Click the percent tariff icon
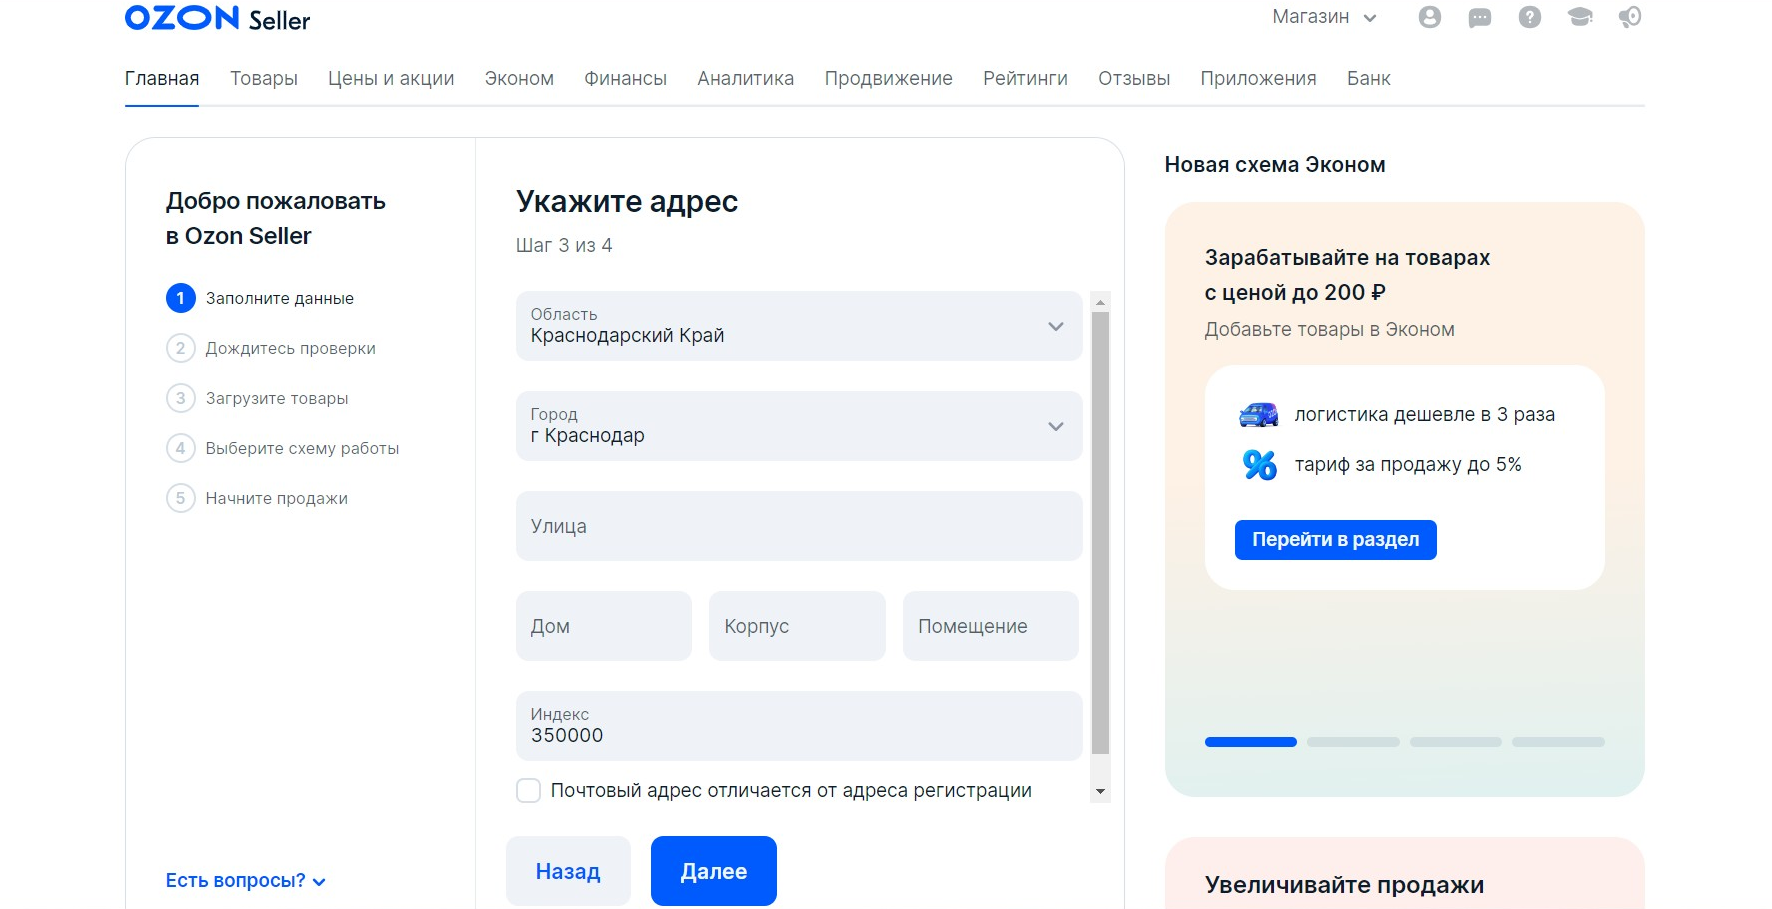The height and width of the screenshot is (909, 1772). [1259, 465]
